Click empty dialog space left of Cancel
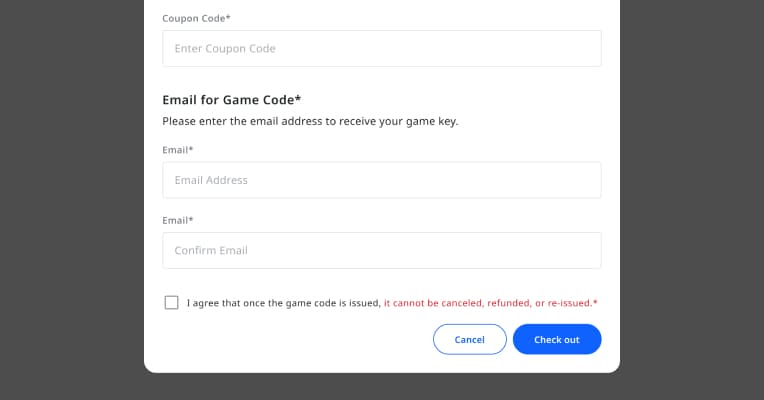The width and height of the screenshot is (764, 400). (x=297, y=339)
